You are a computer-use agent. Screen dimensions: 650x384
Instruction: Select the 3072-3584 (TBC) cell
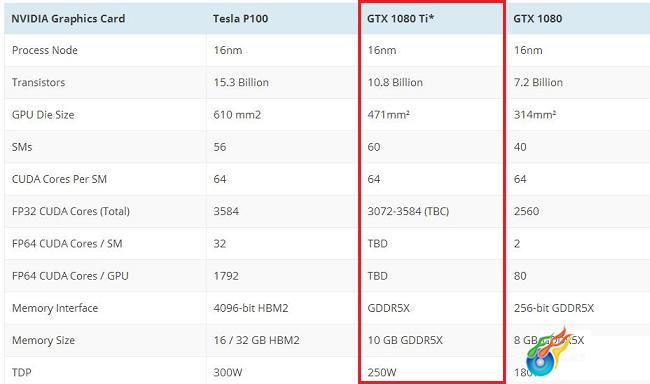click(408, 211)
